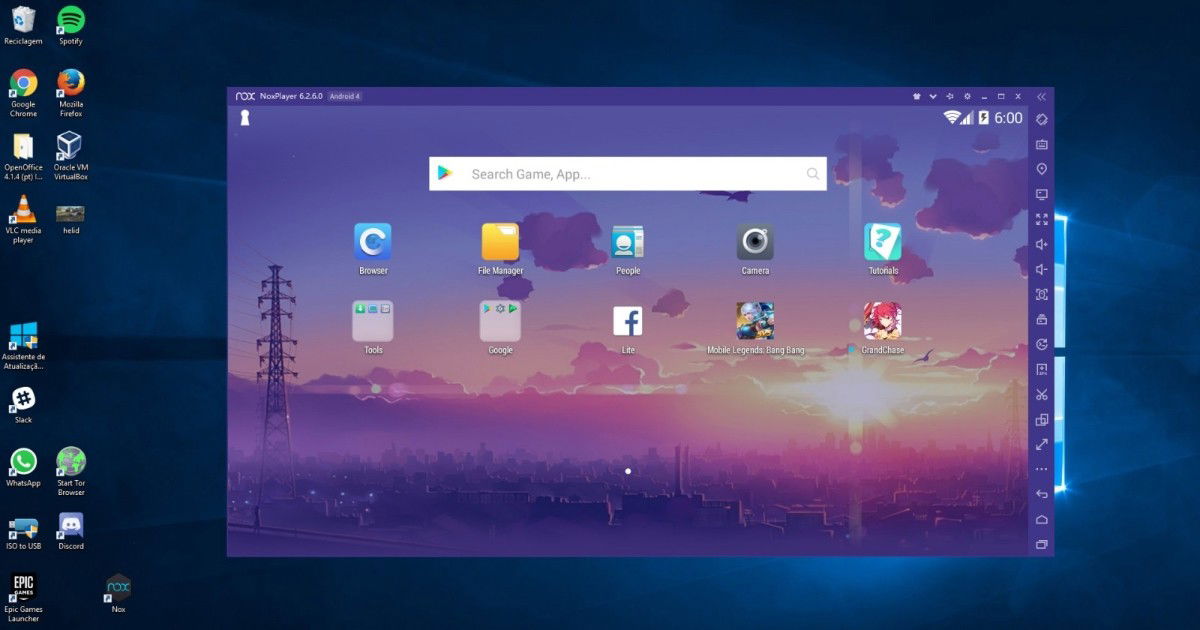Viewport: 1200px width, 630px height.
Task: Expand the title bar dropdown arrow
Action: 933,96
